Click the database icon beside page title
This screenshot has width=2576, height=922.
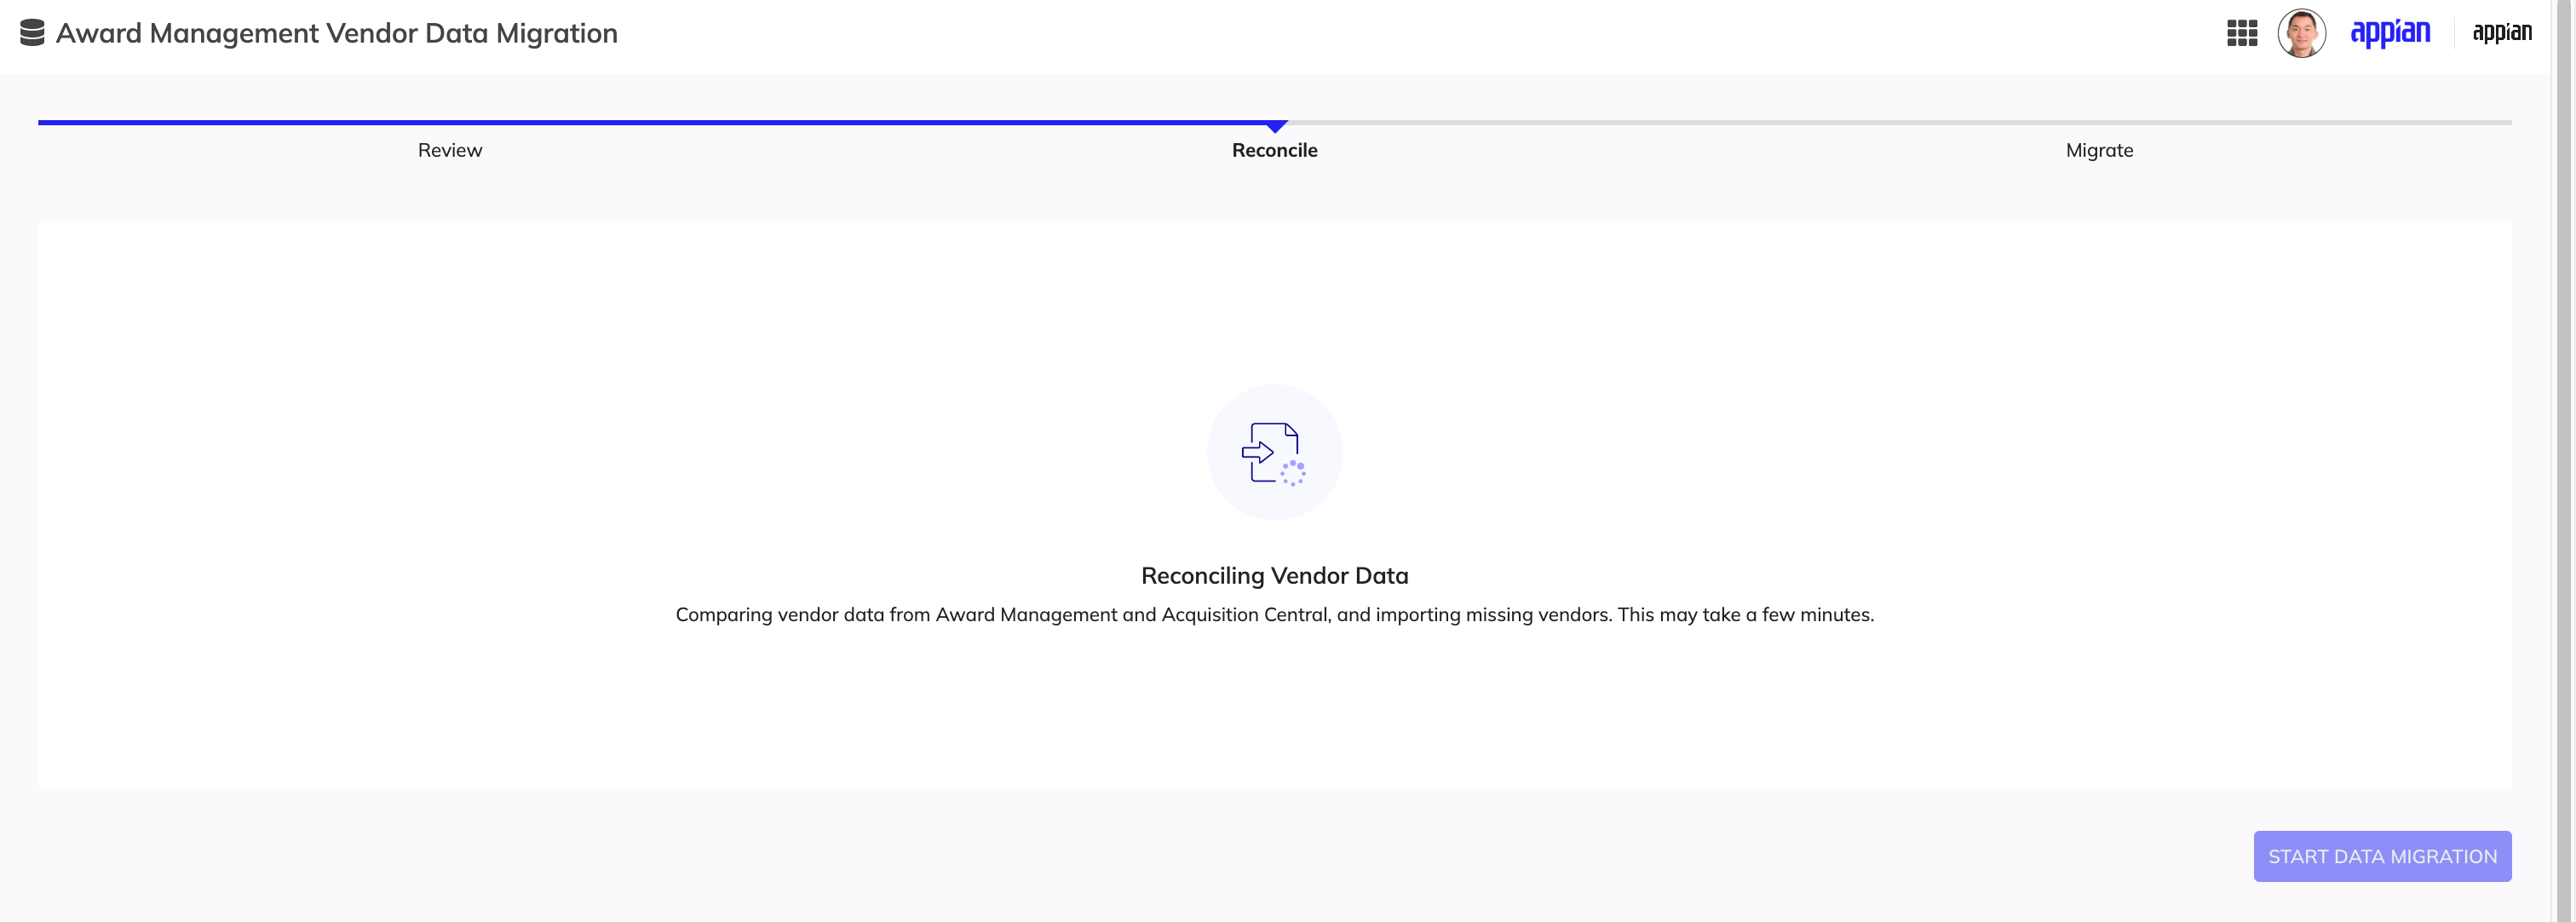click(x=32, y=33)
